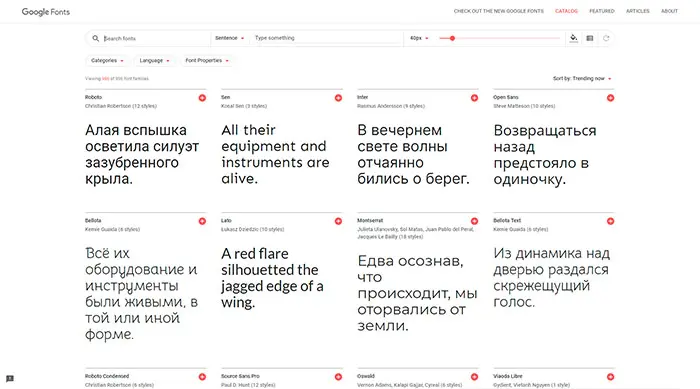Open Viaoda Libre font name
The width and height of the screenshot is (700, 389).
click(x=508, y=376)
